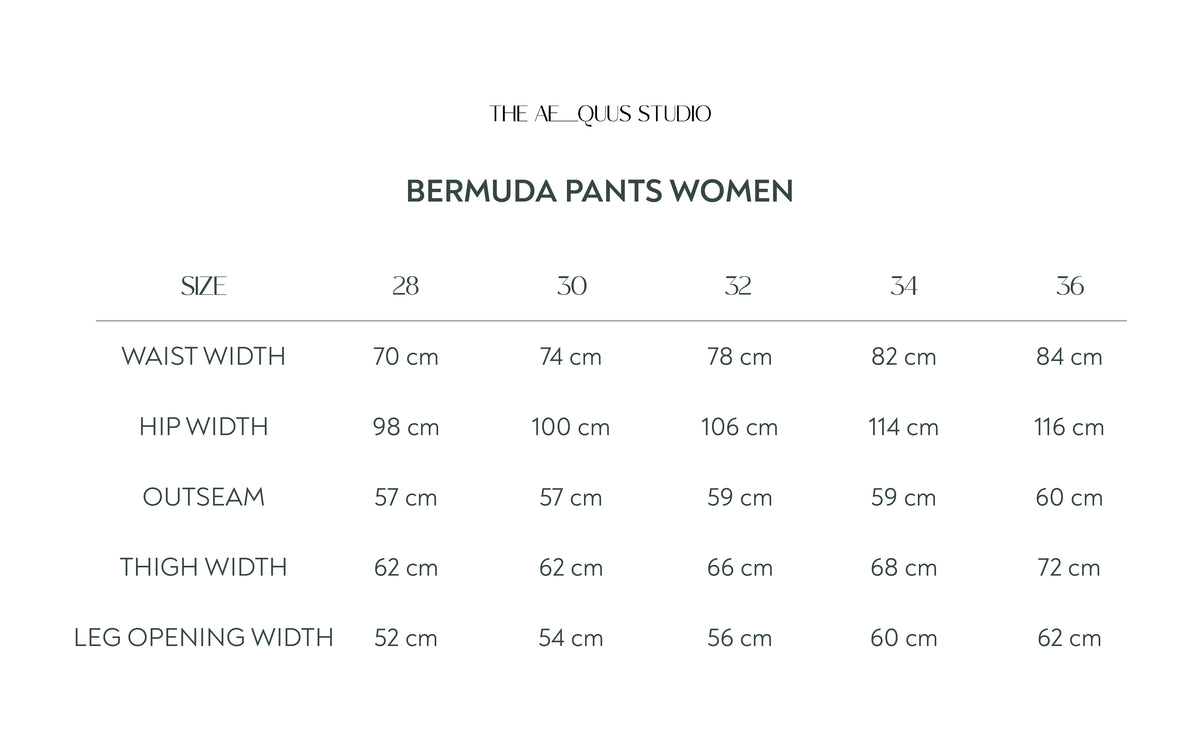The height and width of the screenshot is (750, 1200).
Task: Select size 30 column header
Action: click(571, 287)
